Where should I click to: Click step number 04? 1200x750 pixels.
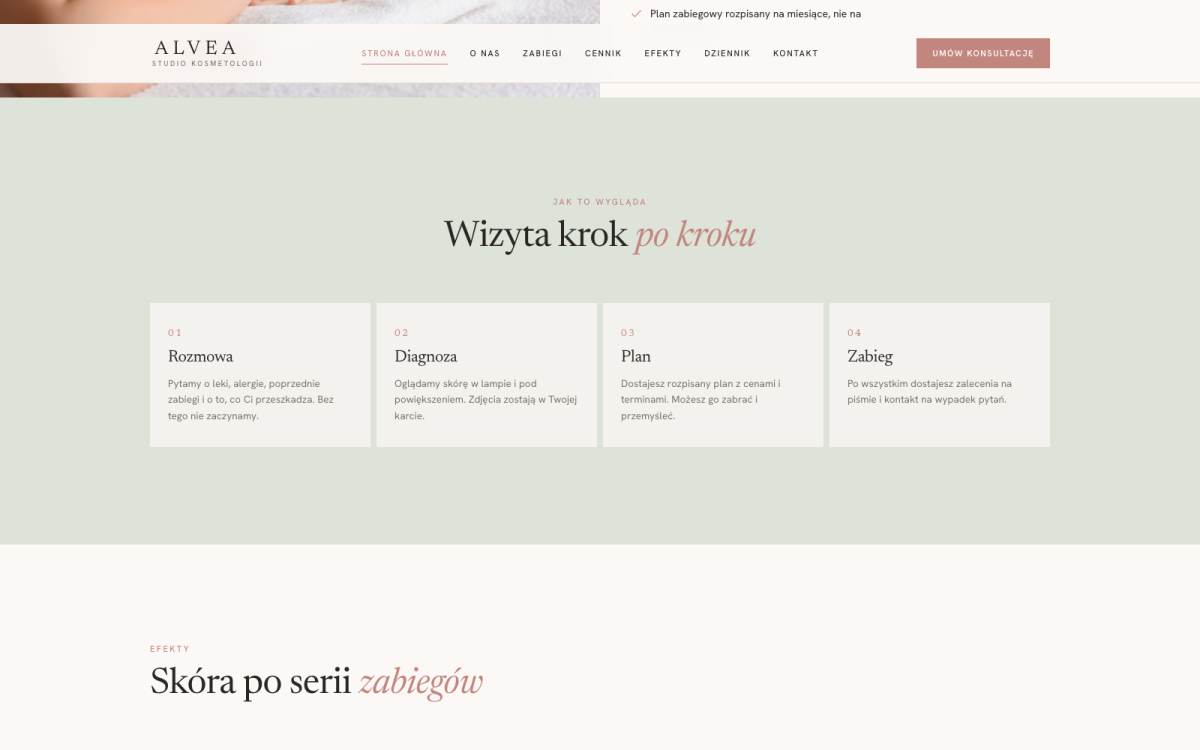(854, 333)
